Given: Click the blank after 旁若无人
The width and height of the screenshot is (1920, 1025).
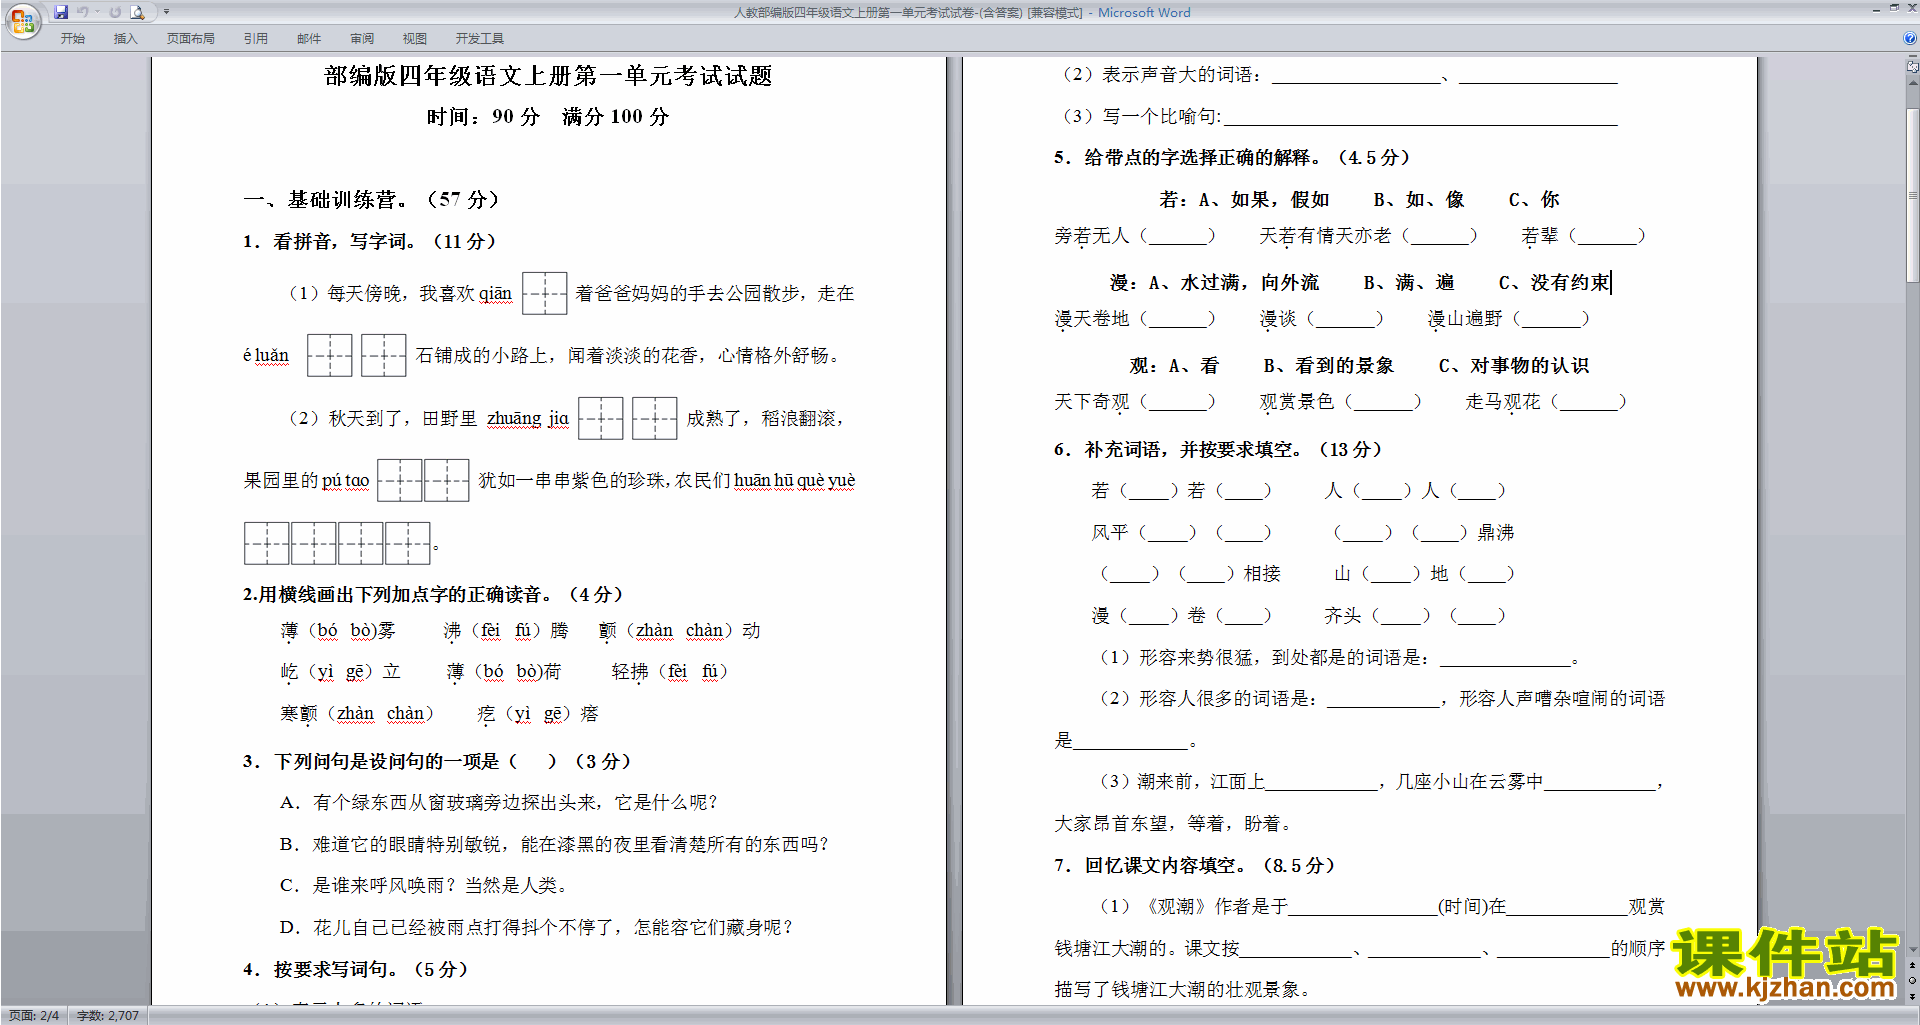Looking at the screenshot, I should pyautogui.click(x=1178, y=236).
